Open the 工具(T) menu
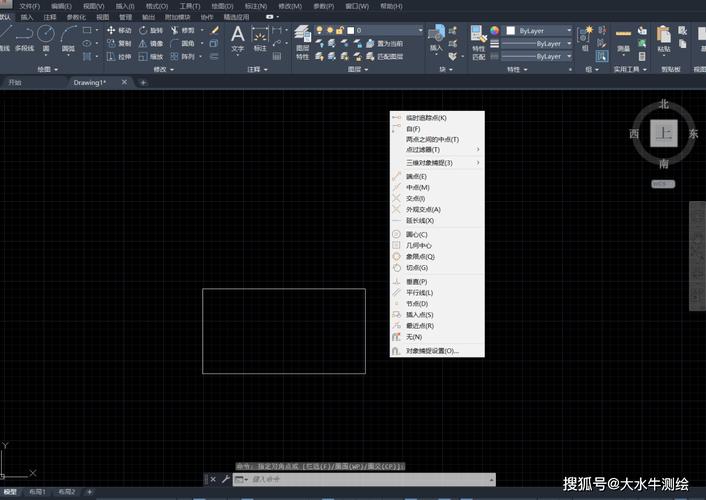706x500 pixels. [x=190, y=6]
